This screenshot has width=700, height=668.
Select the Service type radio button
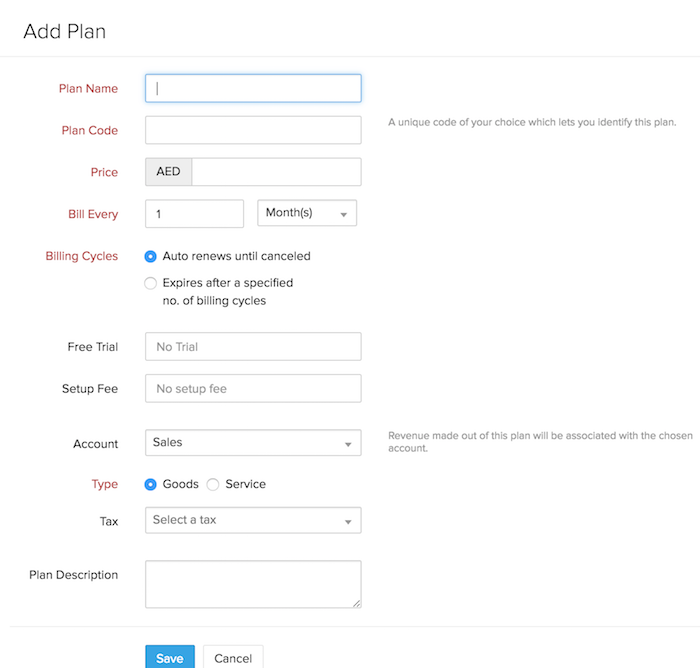213,484
